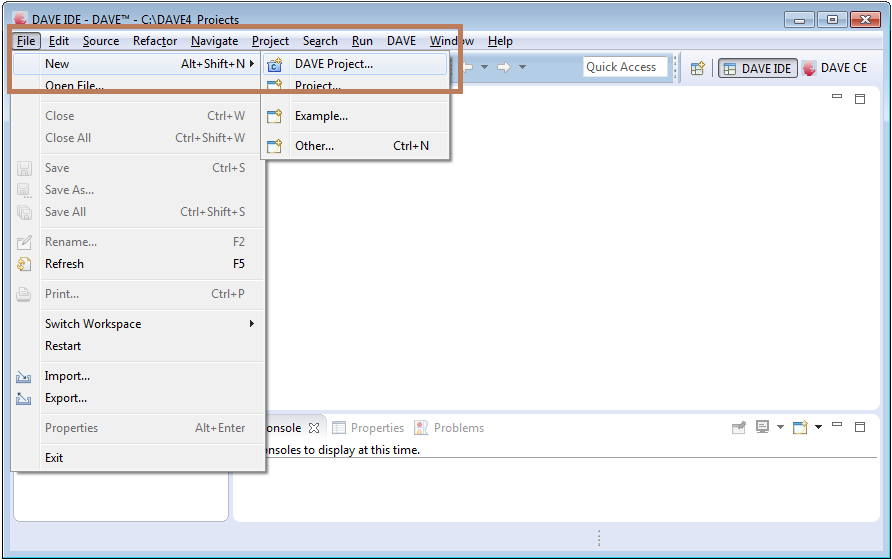The image size is (892, 560).
Task: Click the Display Selected Console icon
Action: 762,427
